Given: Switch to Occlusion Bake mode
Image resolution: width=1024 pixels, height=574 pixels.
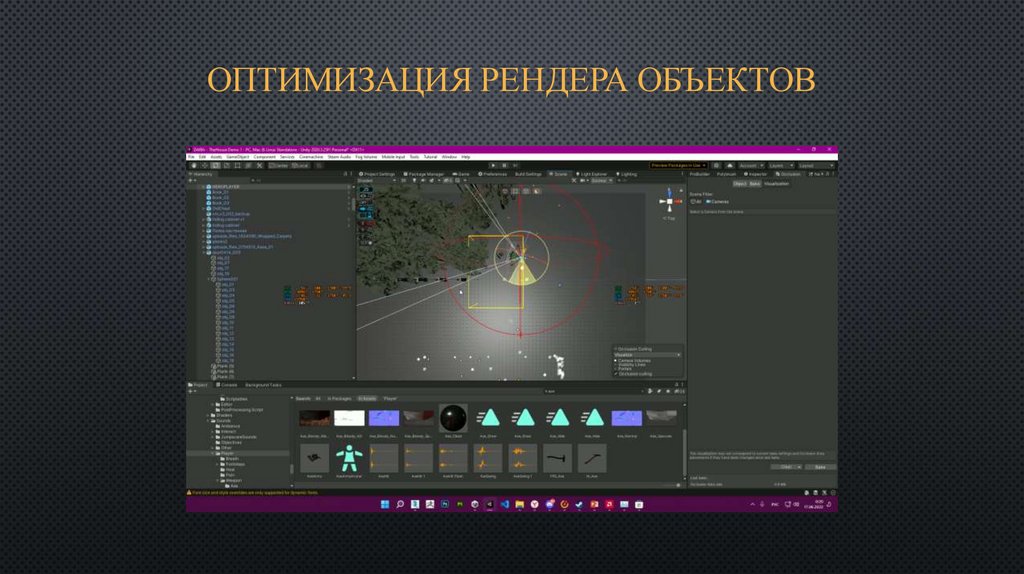Looking at the screenshot, I should click(755, 183).
